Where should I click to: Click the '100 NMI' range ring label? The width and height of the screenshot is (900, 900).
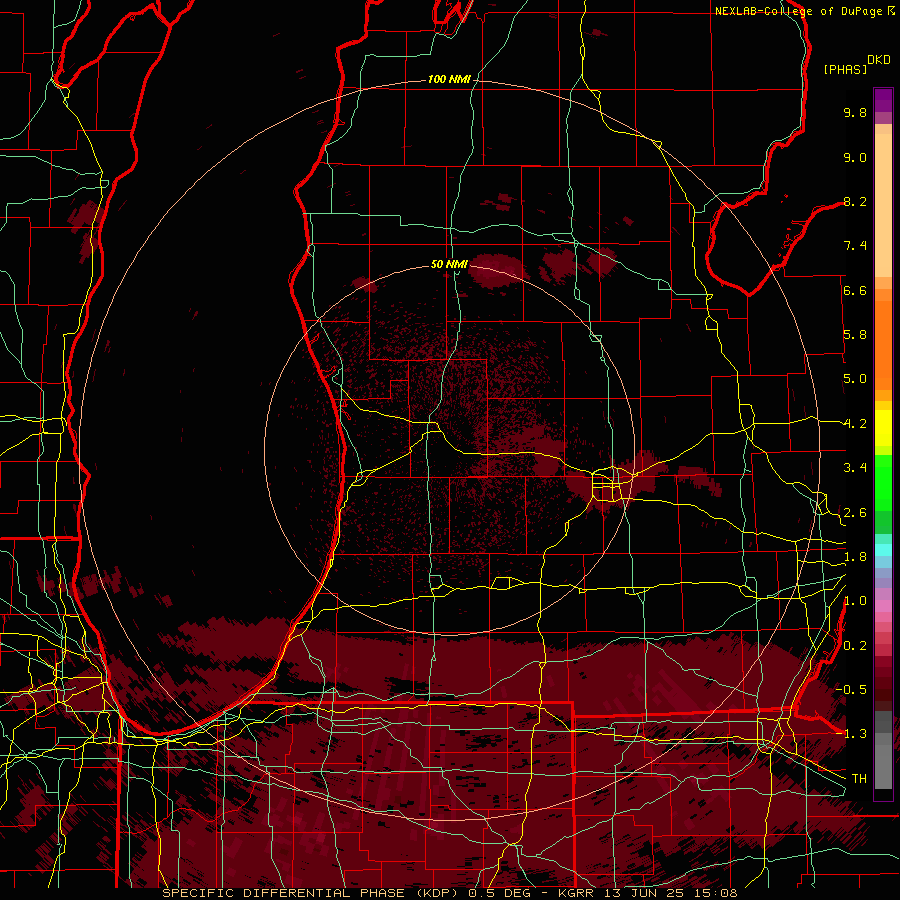point(449,79)
